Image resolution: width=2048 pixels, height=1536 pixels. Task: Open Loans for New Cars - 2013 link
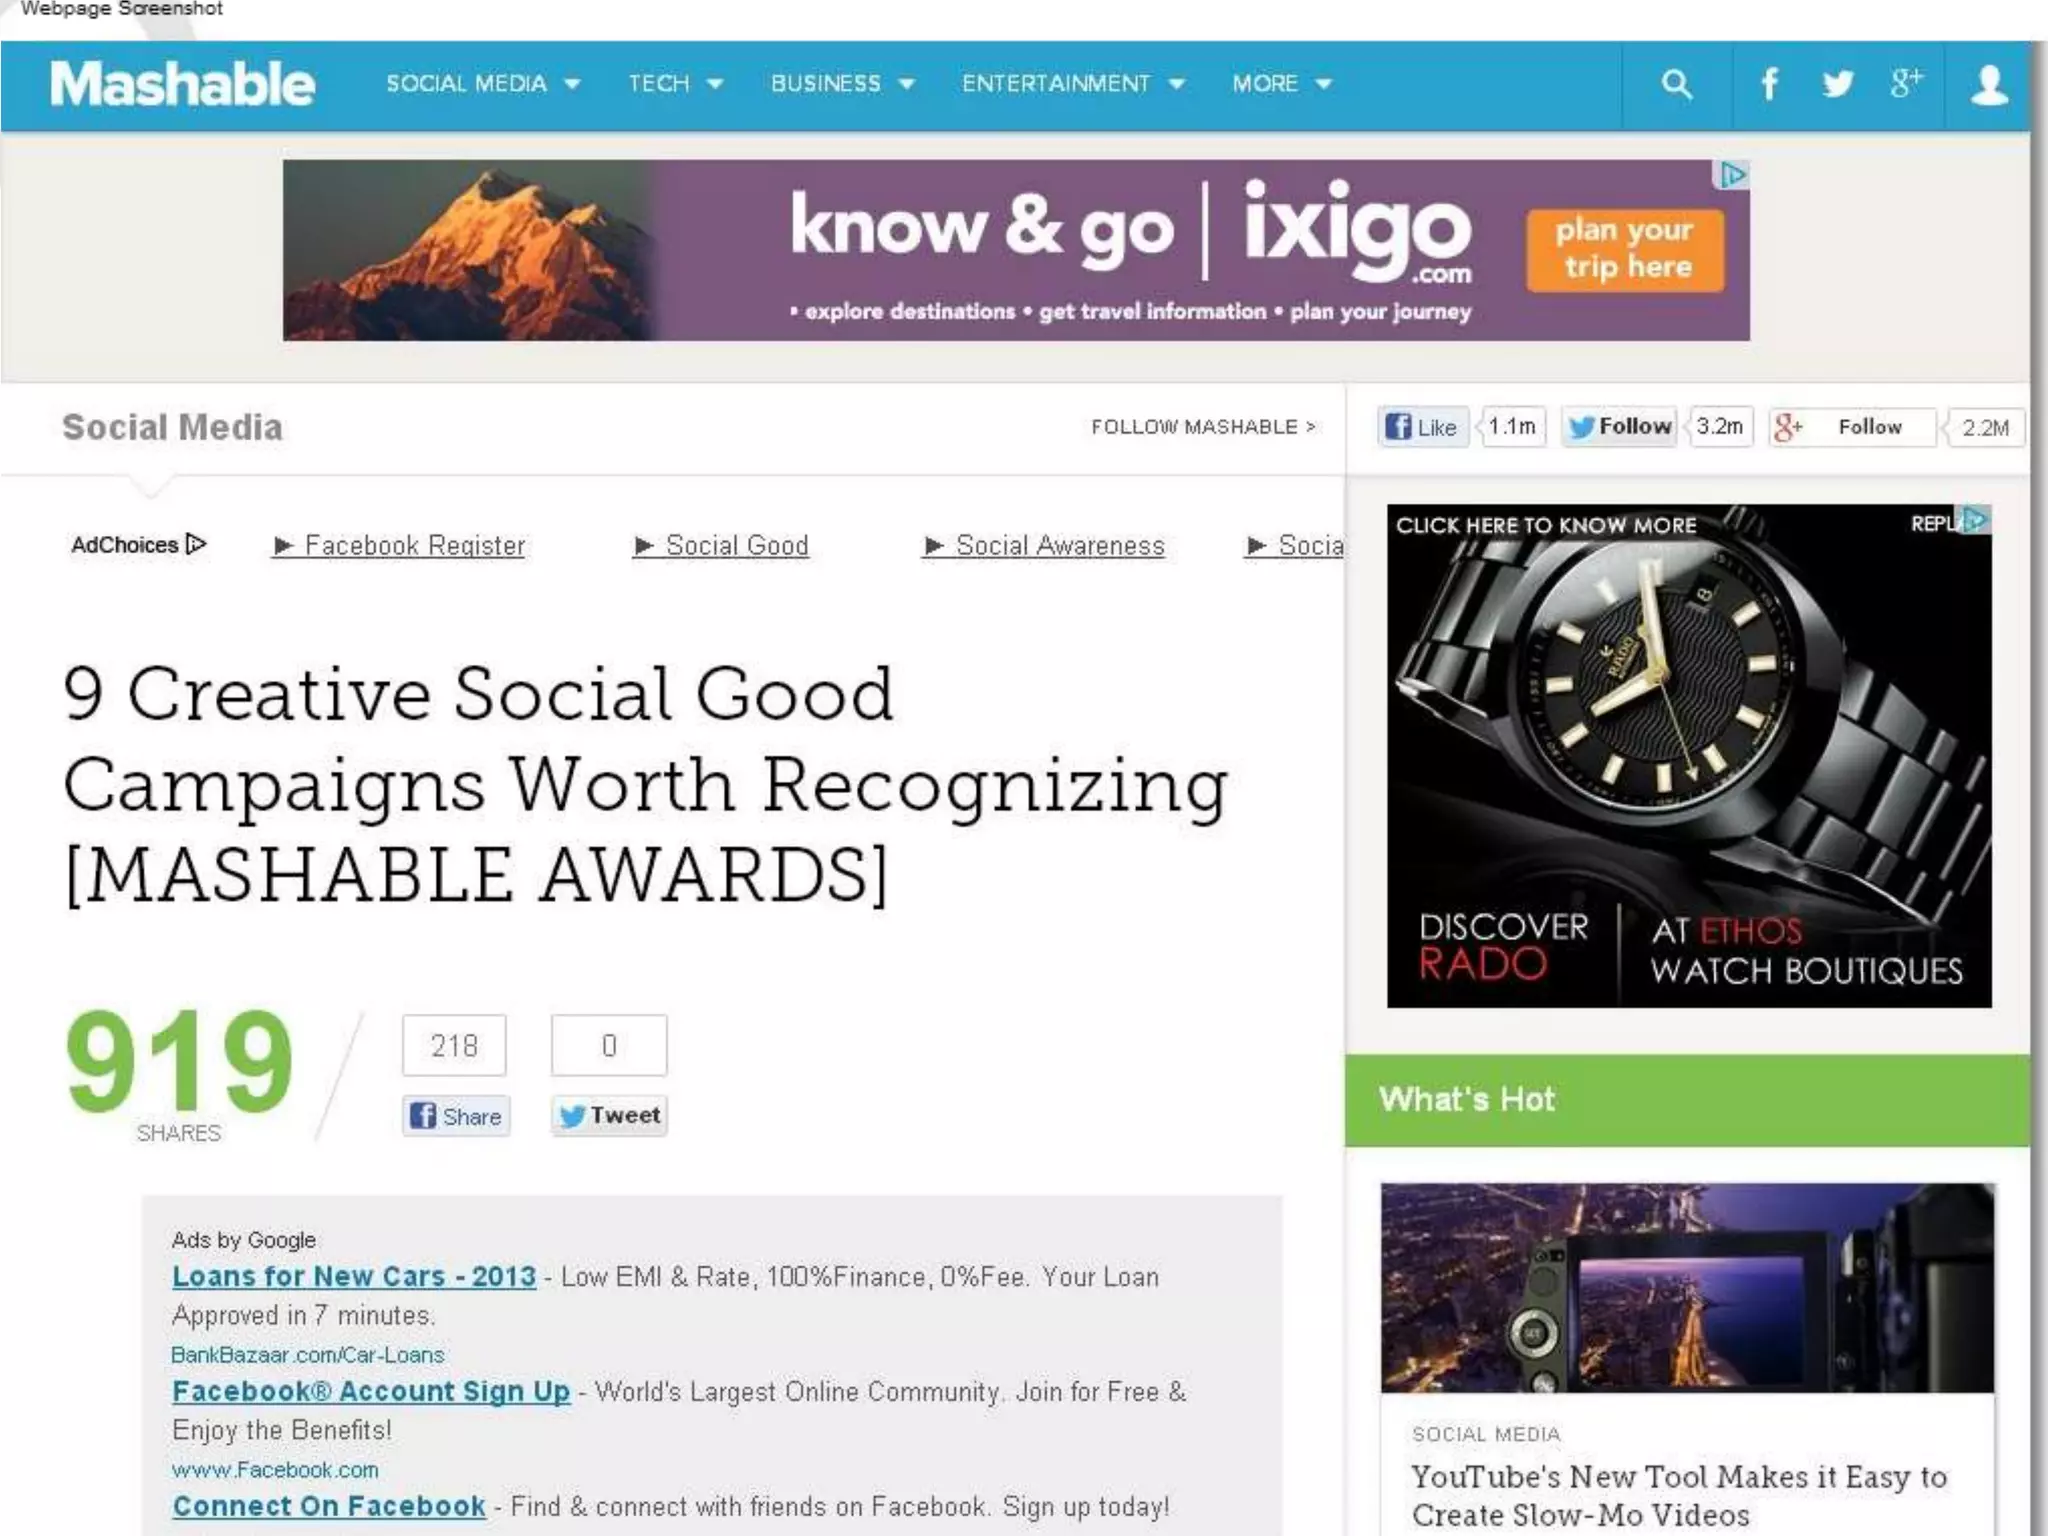354,1277
